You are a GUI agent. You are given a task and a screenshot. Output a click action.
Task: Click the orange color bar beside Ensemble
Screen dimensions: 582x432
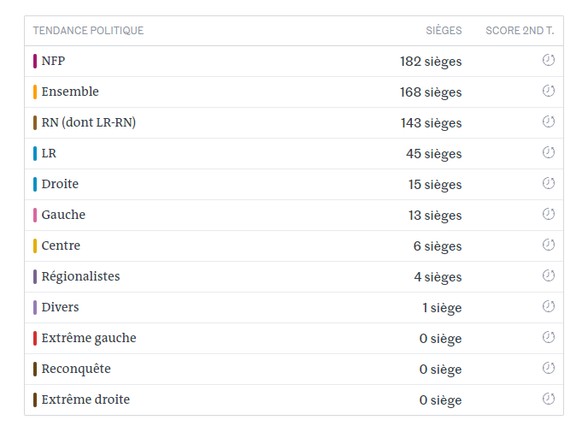(35, 92)
